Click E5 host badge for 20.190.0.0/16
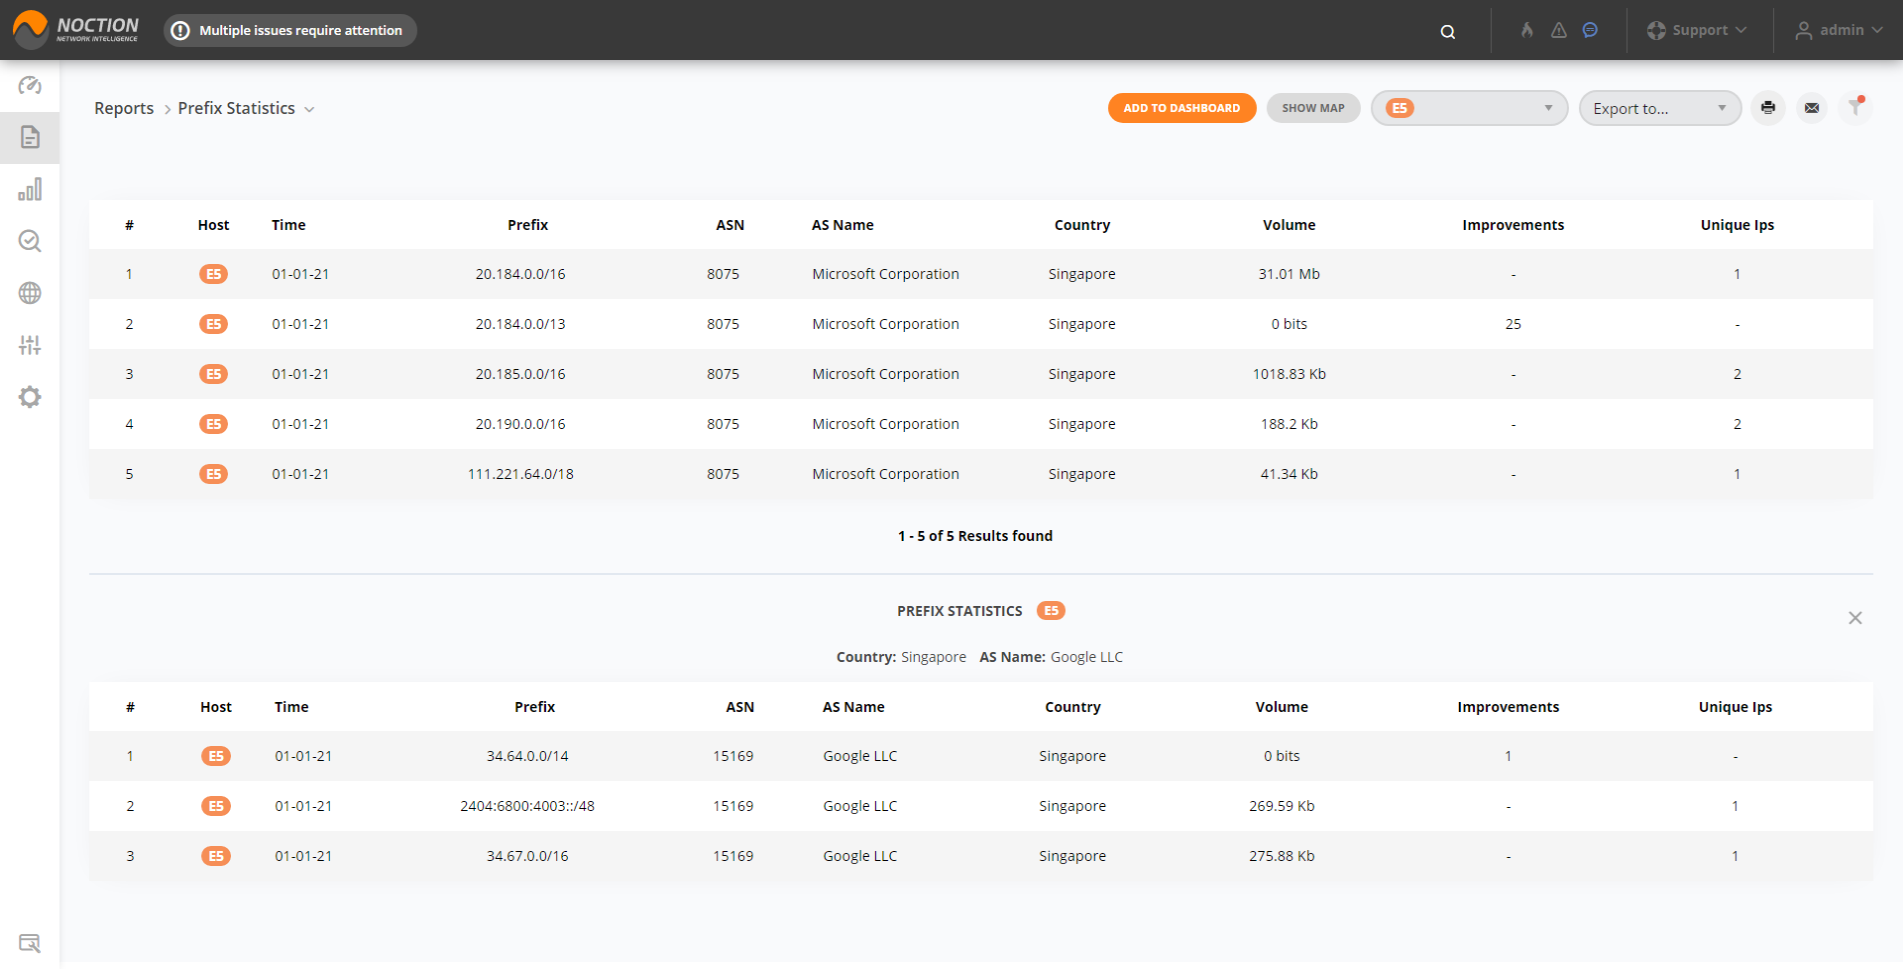Image resolution: width=1903 pixels, height=969 pixels. (x=213, y=424)
